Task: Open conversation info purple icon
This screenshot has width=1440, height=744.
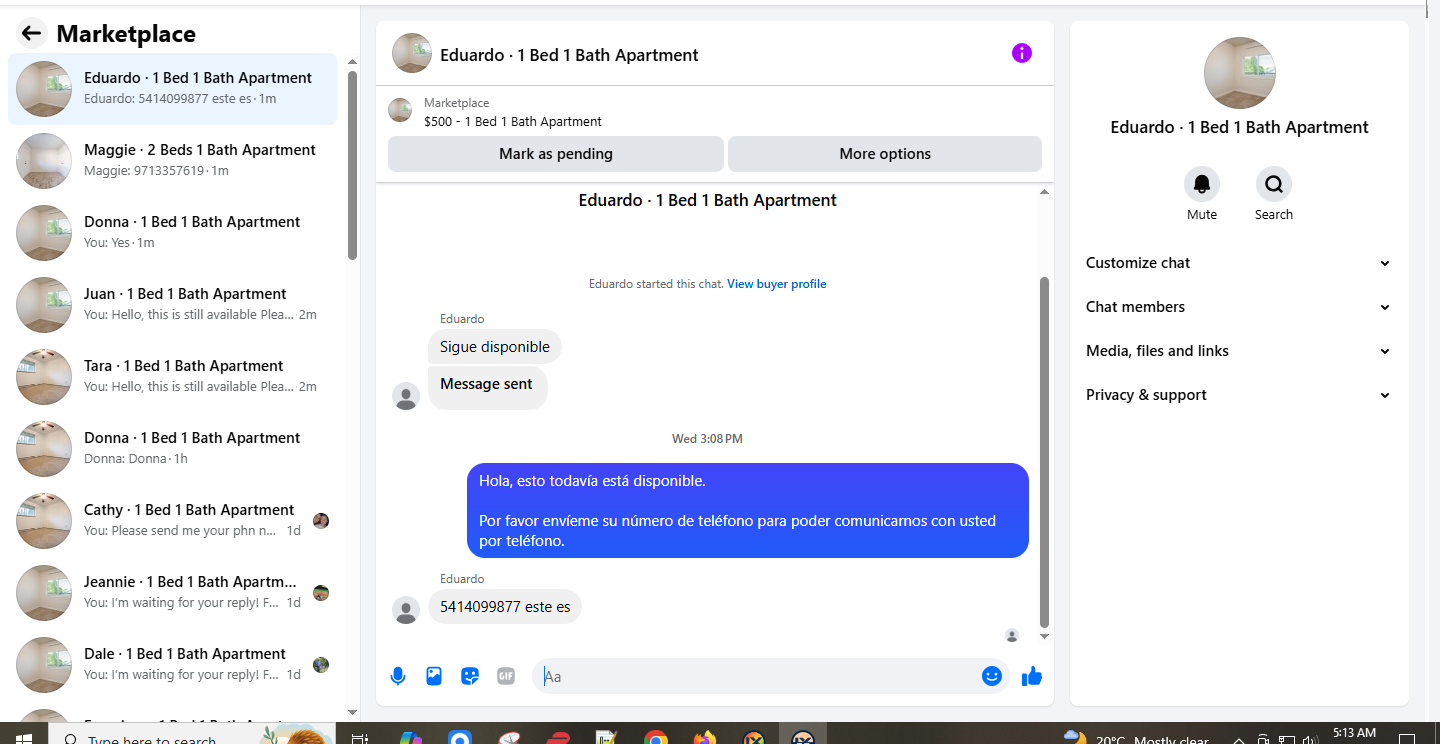Action: coord(1022,53)
